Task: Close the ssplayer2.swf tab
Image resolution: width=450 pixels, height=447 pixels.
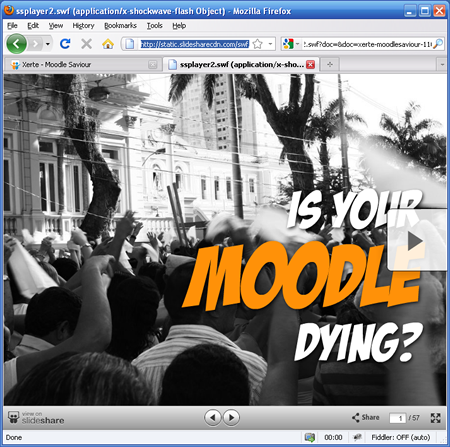Action: [x=310, y=65]
